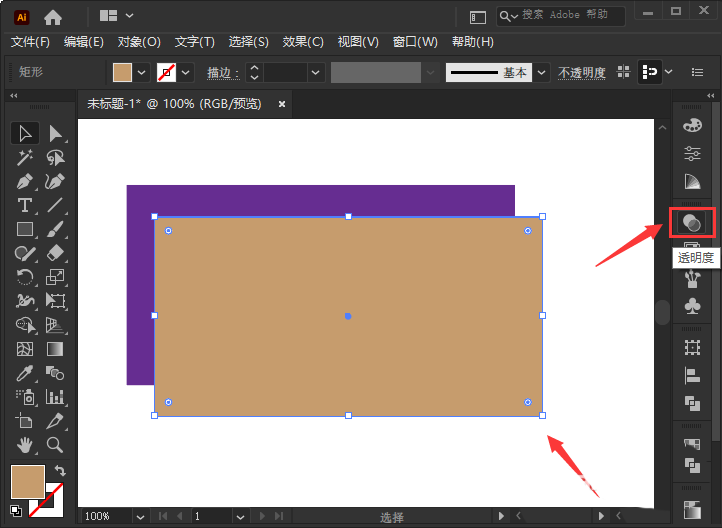
Task: Select the Rectangle tool
Action: click(x=25, y=229)
